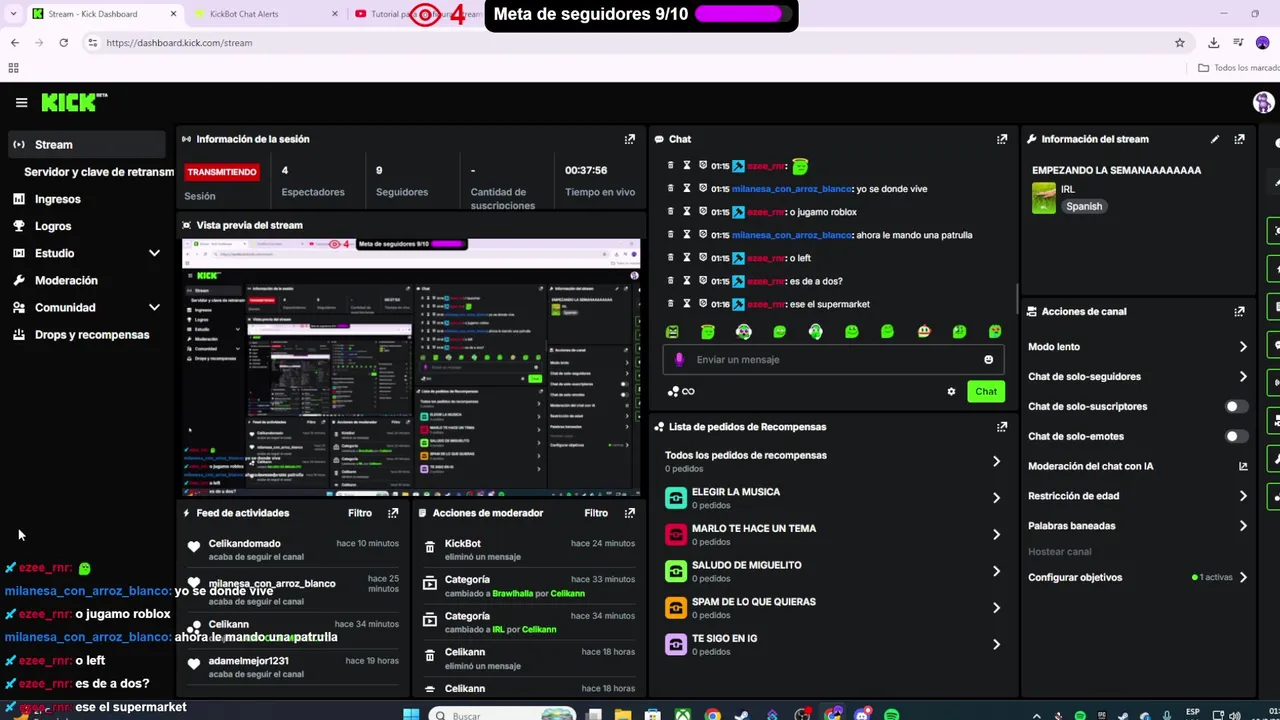Image resolution: width=1280 pixels, height=720 pixels.
Task: Edit stream info with the pencil icon
Action: coord(1214,139)
